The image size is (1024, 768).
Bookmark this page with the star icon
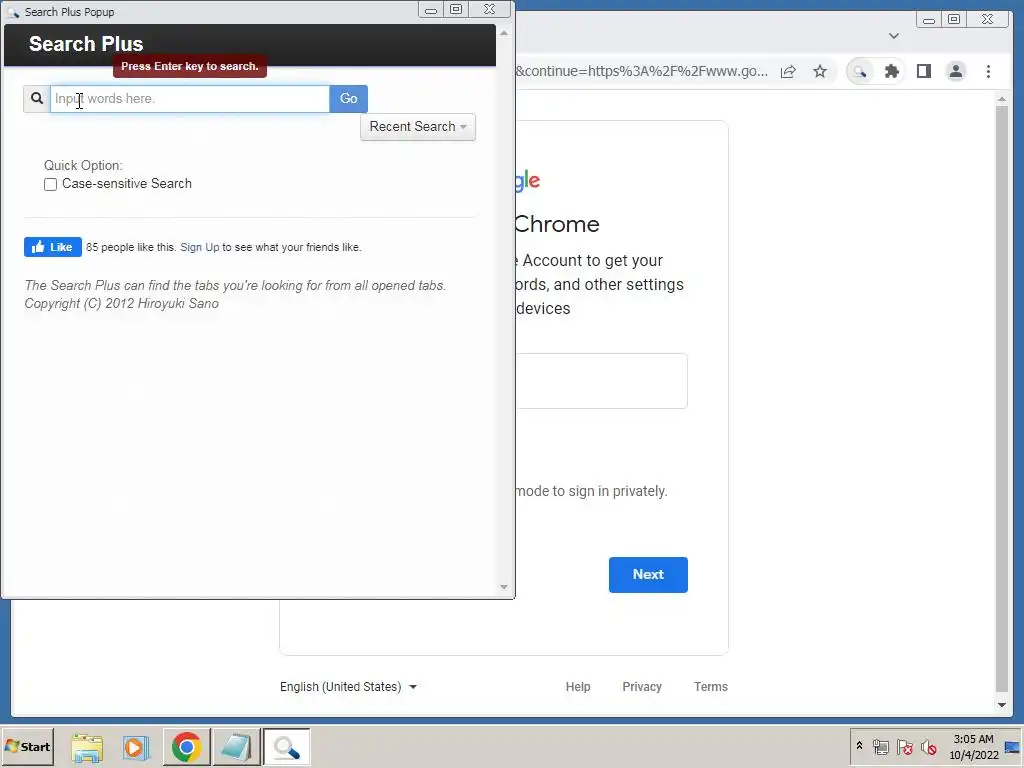point(820,71)
